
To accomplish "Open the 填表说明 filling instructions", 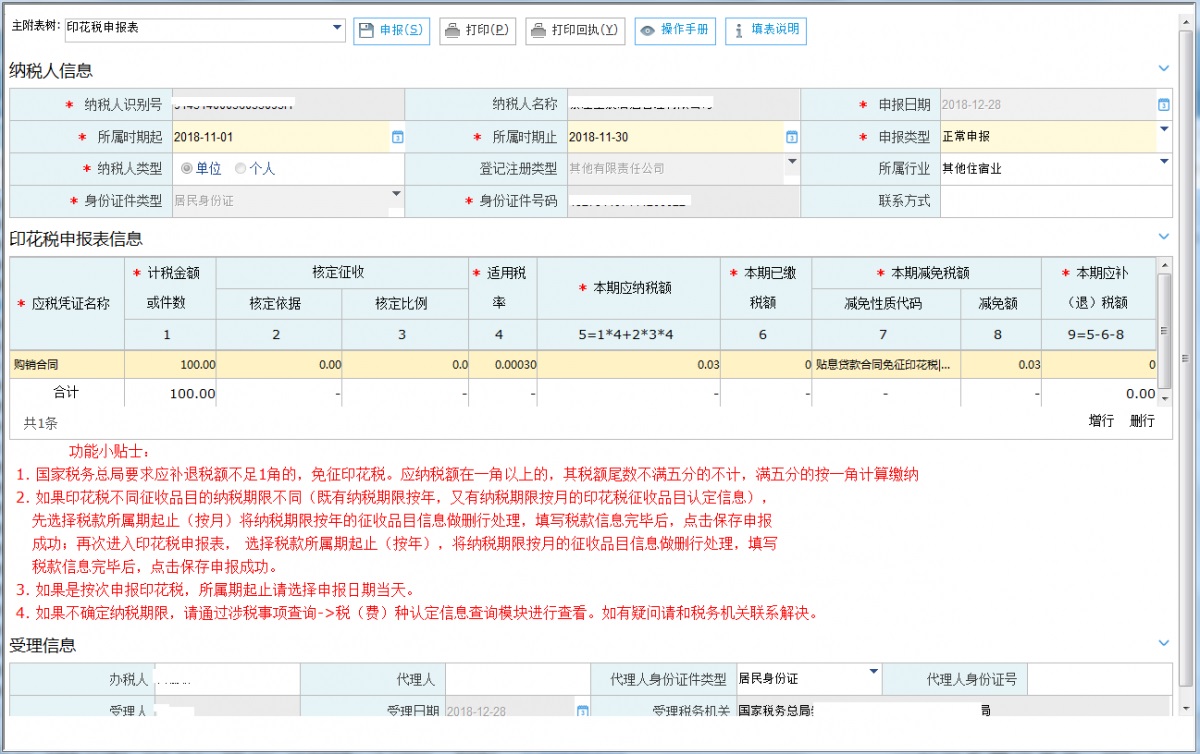I will [766, 30].
